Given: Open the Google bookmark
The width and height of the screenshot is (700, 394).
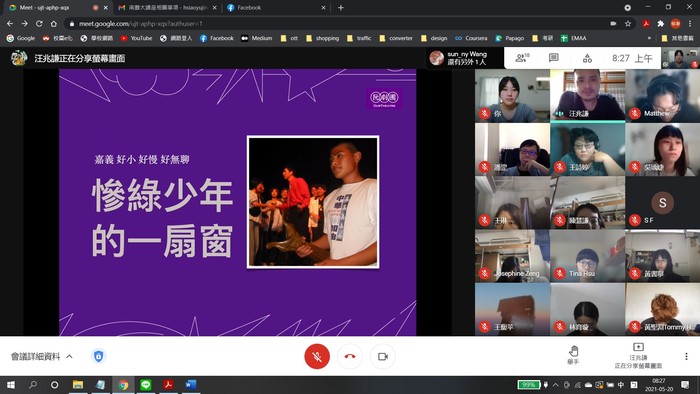Looking at the screenshot, I should [21, 38].
